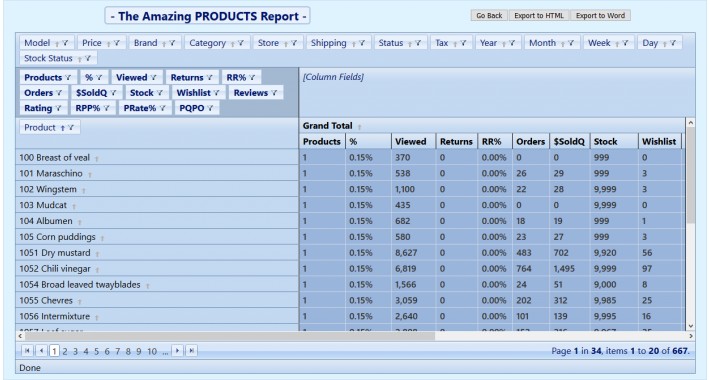Open page 5 in the pager
This screenshot has width=710, height=380.
pos(96,351)
